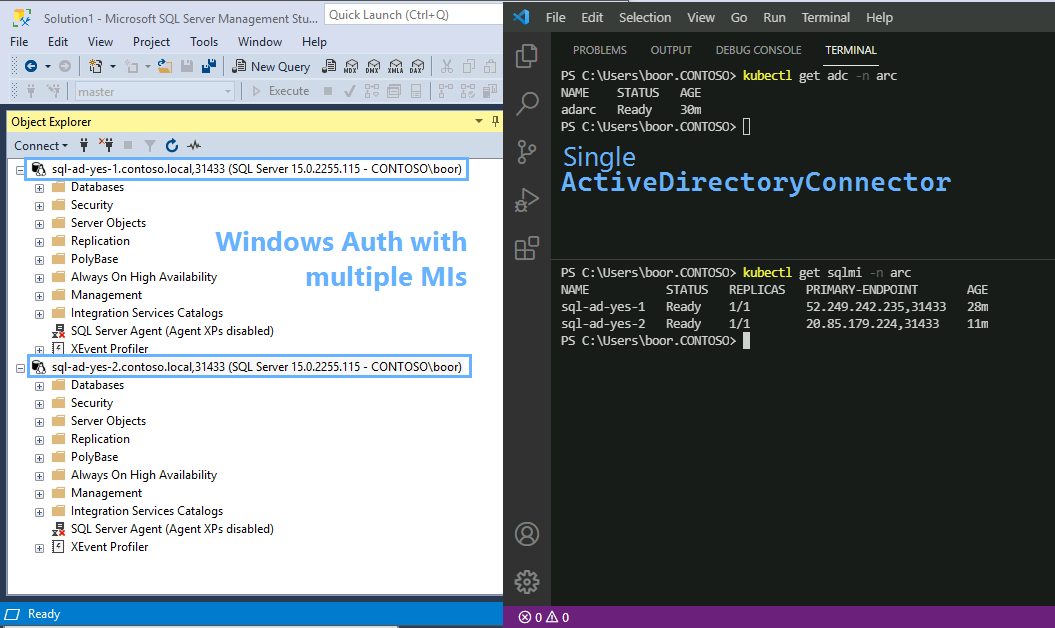1055x628 pixels.
Task: Open the Connect dropdown in Object Explorer
Action: tap(40, 145)
